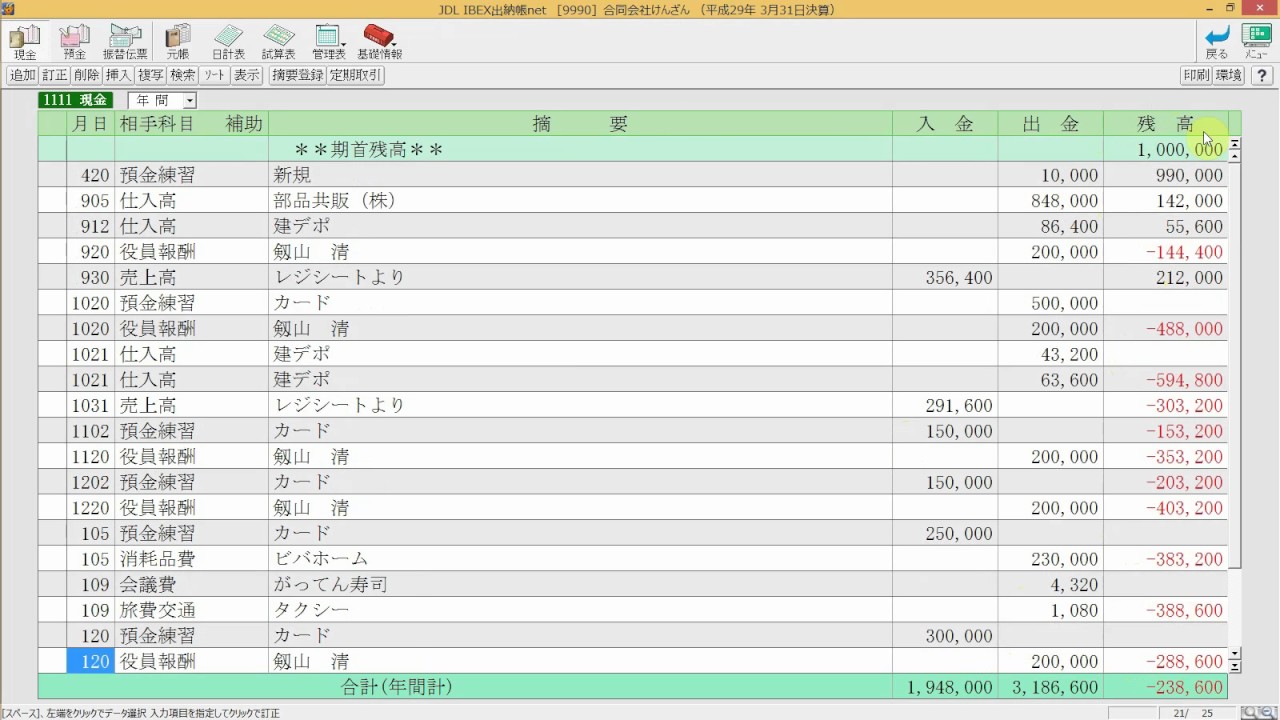Select the 旅費交通 account cell
This screenshot has height=720, width=1280.
pos(191,610)
